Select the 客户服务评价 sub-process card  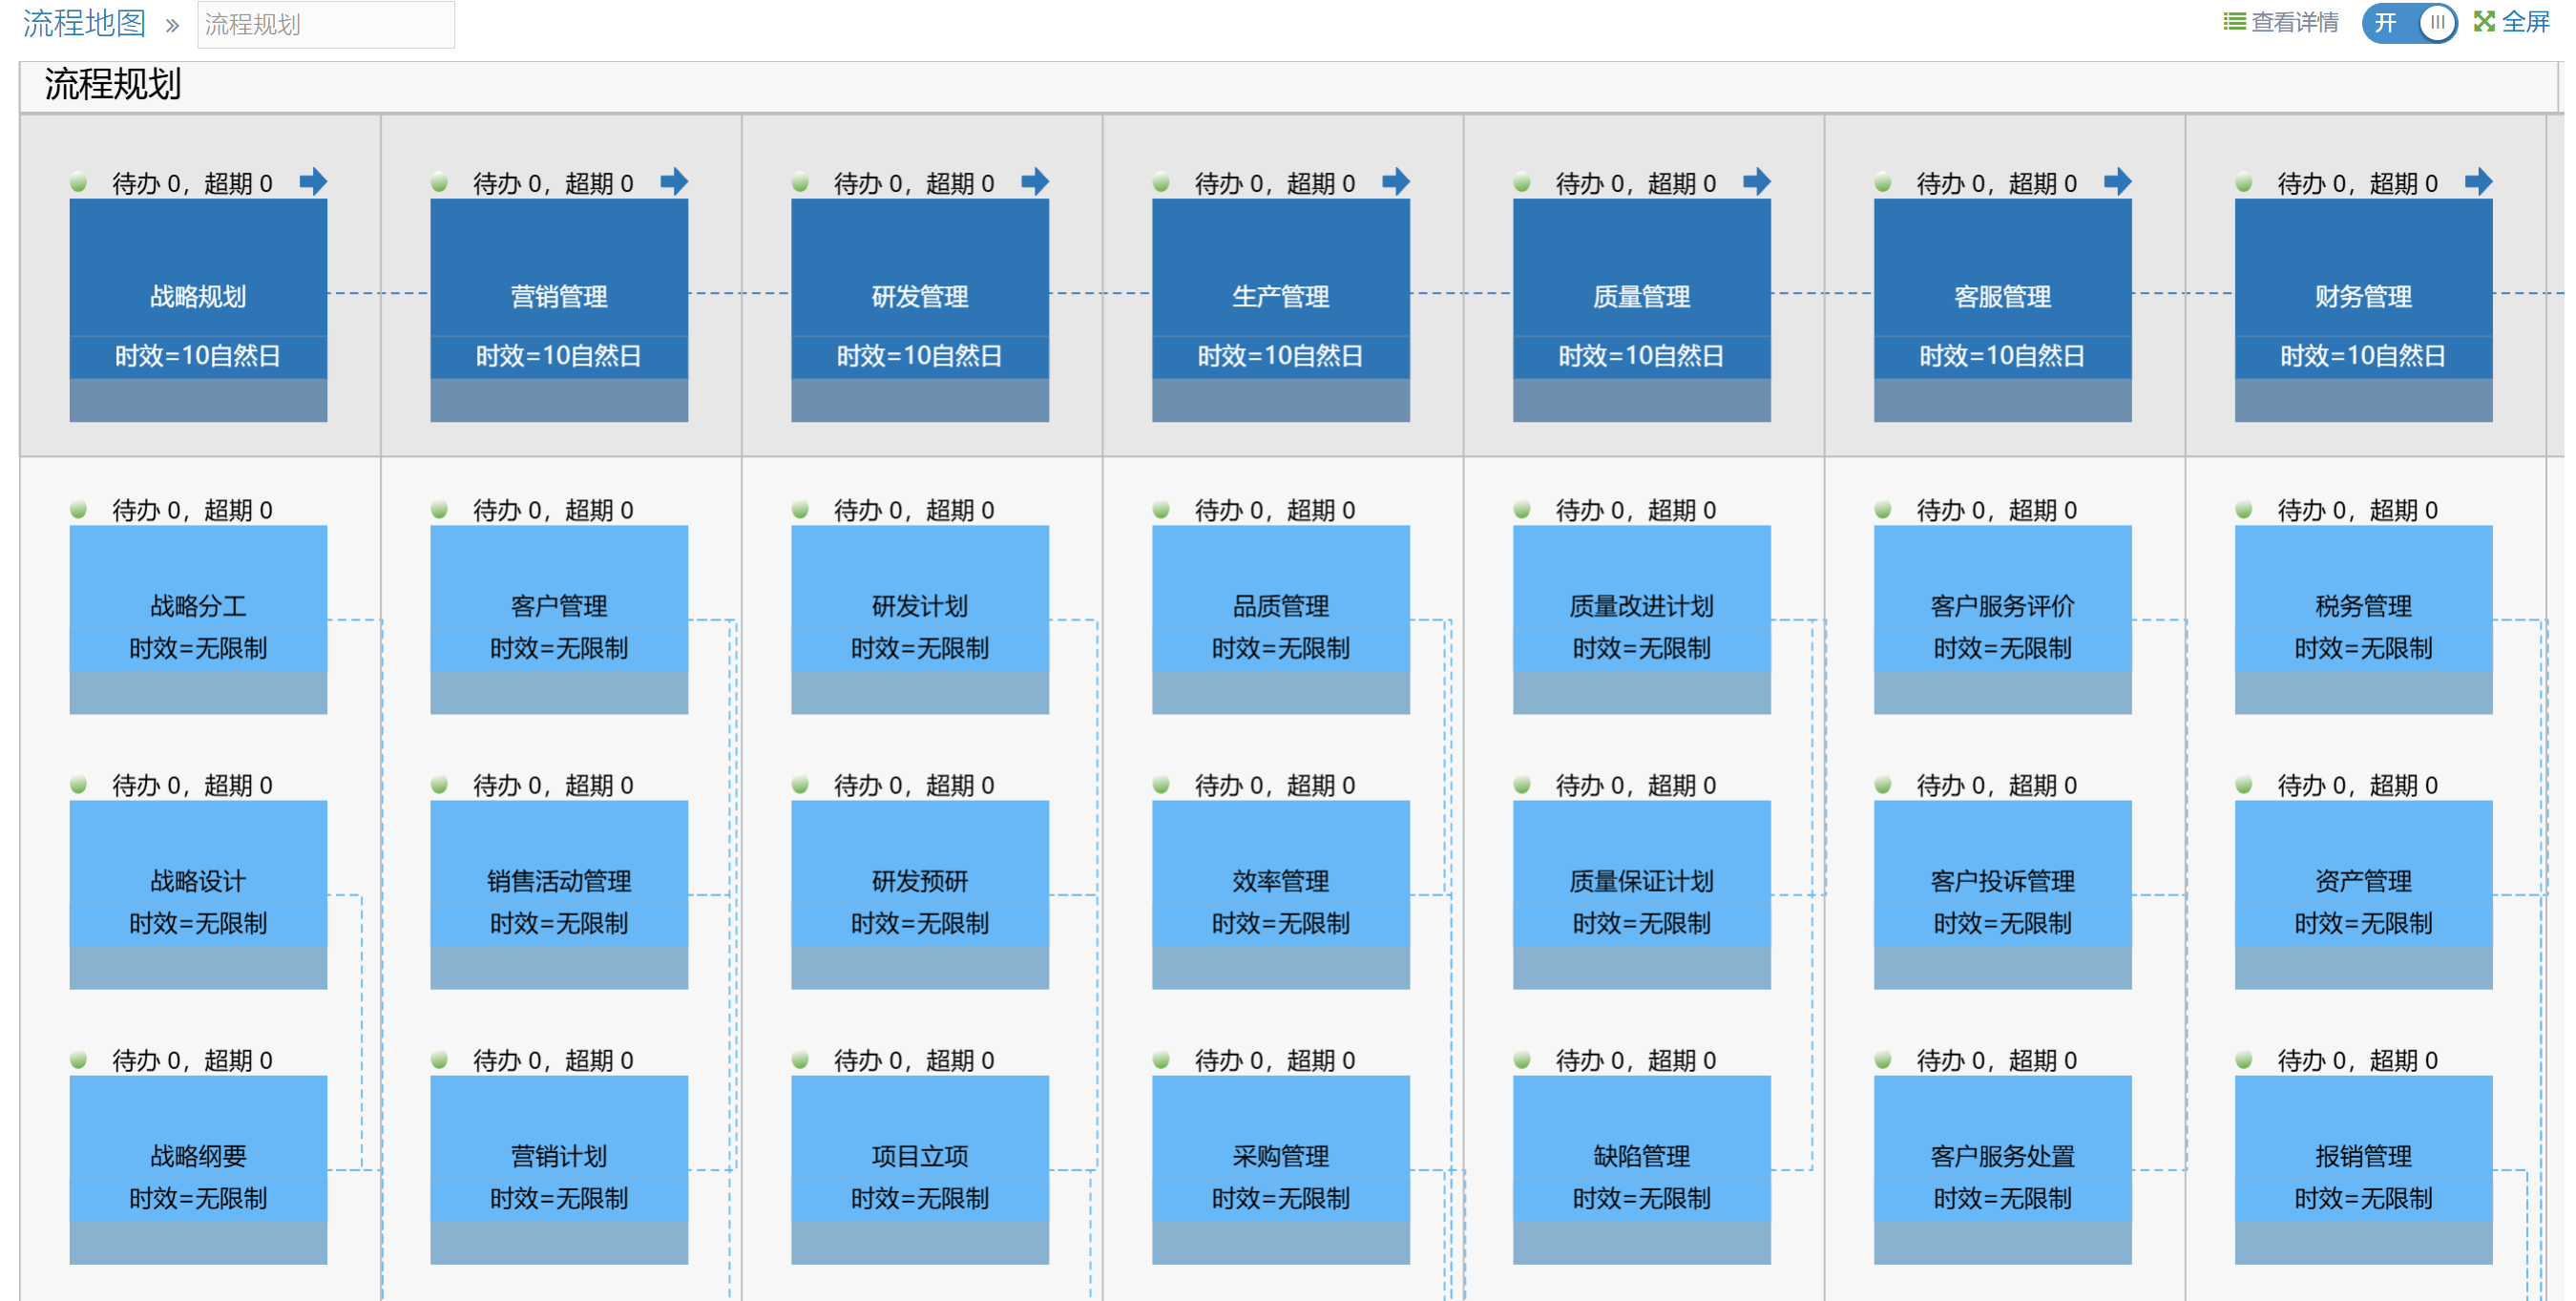click(x=2003, y=620)
